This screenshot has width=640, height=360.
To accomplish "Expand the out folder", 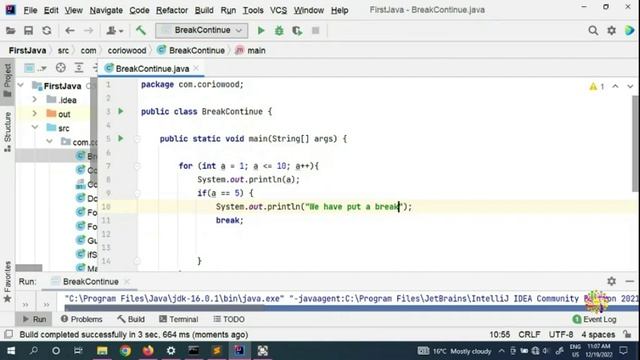I will coord(35,113).
